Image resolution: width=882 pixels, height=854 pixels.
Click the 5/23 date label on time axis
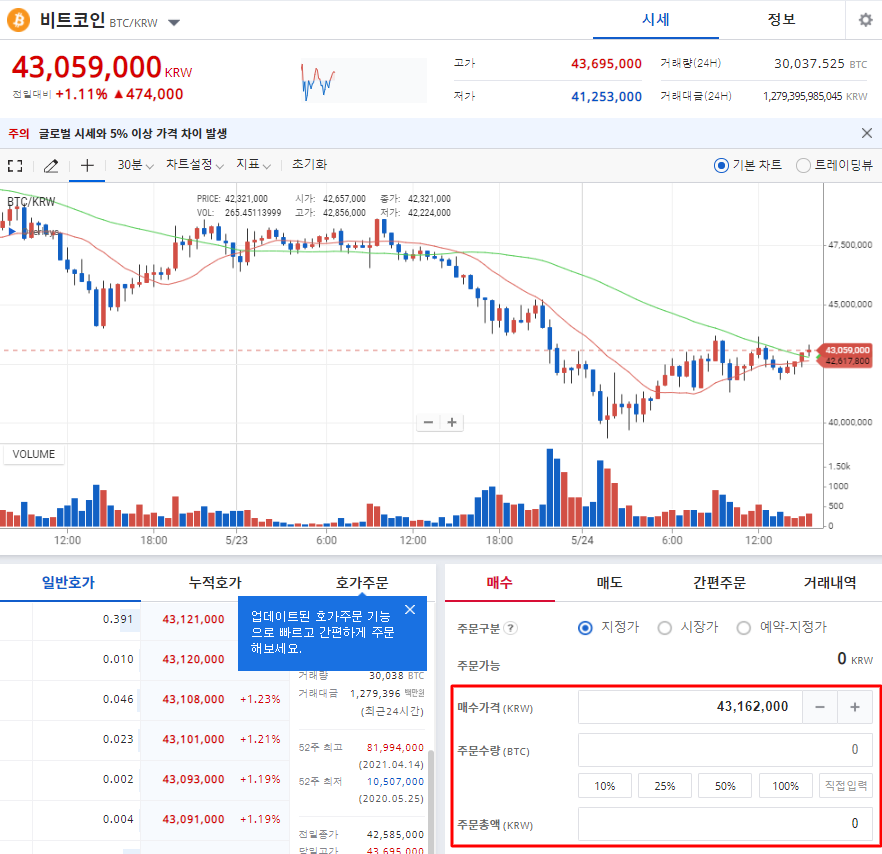tap(236, 540)
